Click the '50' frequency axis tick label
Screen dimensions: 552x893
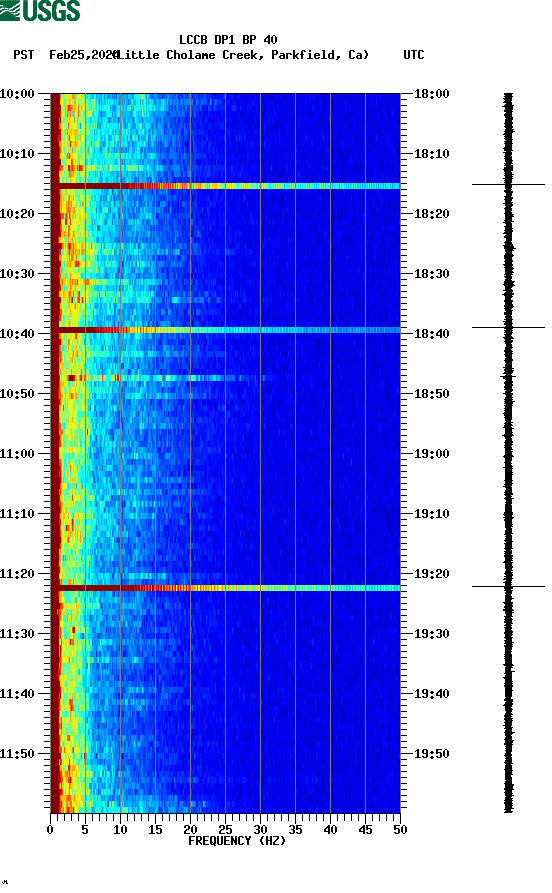[x=400, y=830]
